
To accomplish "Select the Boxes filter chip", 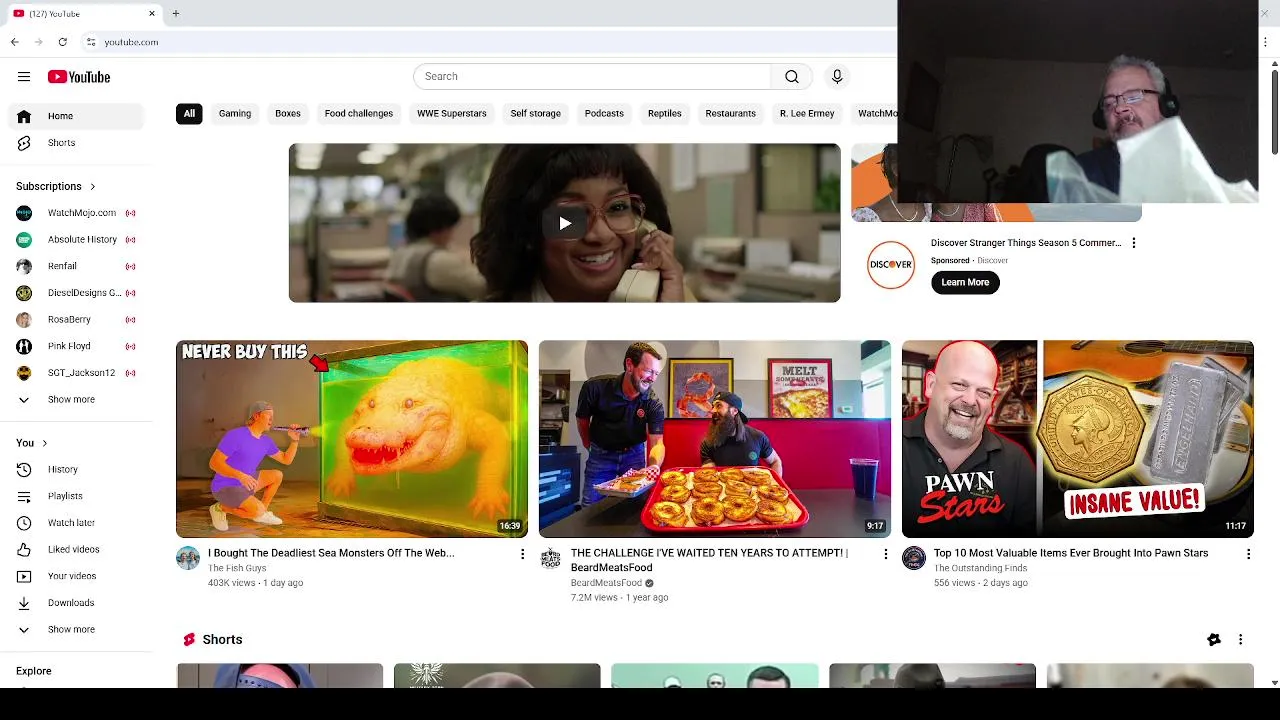I will pyautogui.click(x=288, y=114).
